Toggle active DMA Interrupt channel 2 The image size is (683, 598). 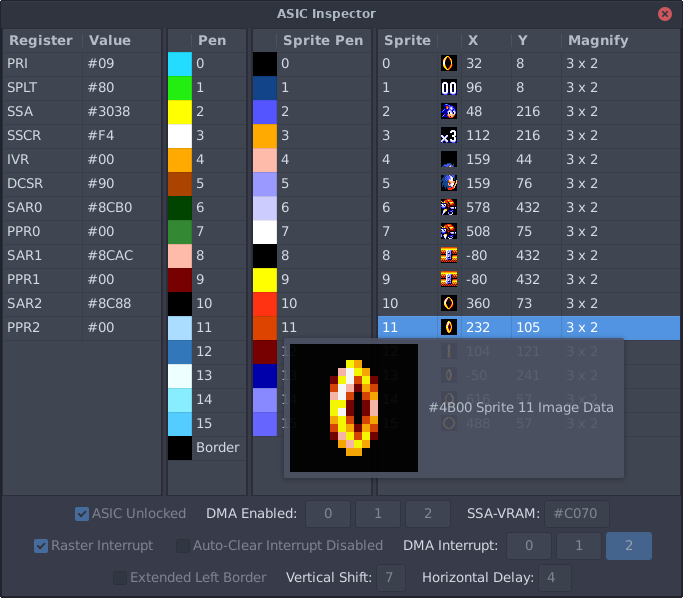pyautogui.click(x=629, y=546)
